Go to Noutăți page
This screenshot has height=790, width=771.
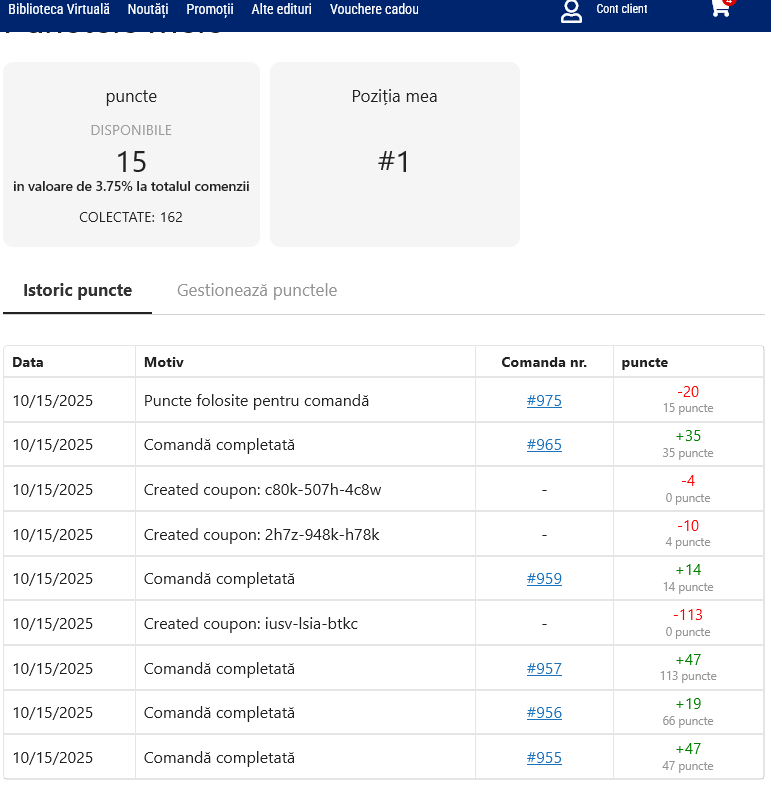click(x=148, y=9)
